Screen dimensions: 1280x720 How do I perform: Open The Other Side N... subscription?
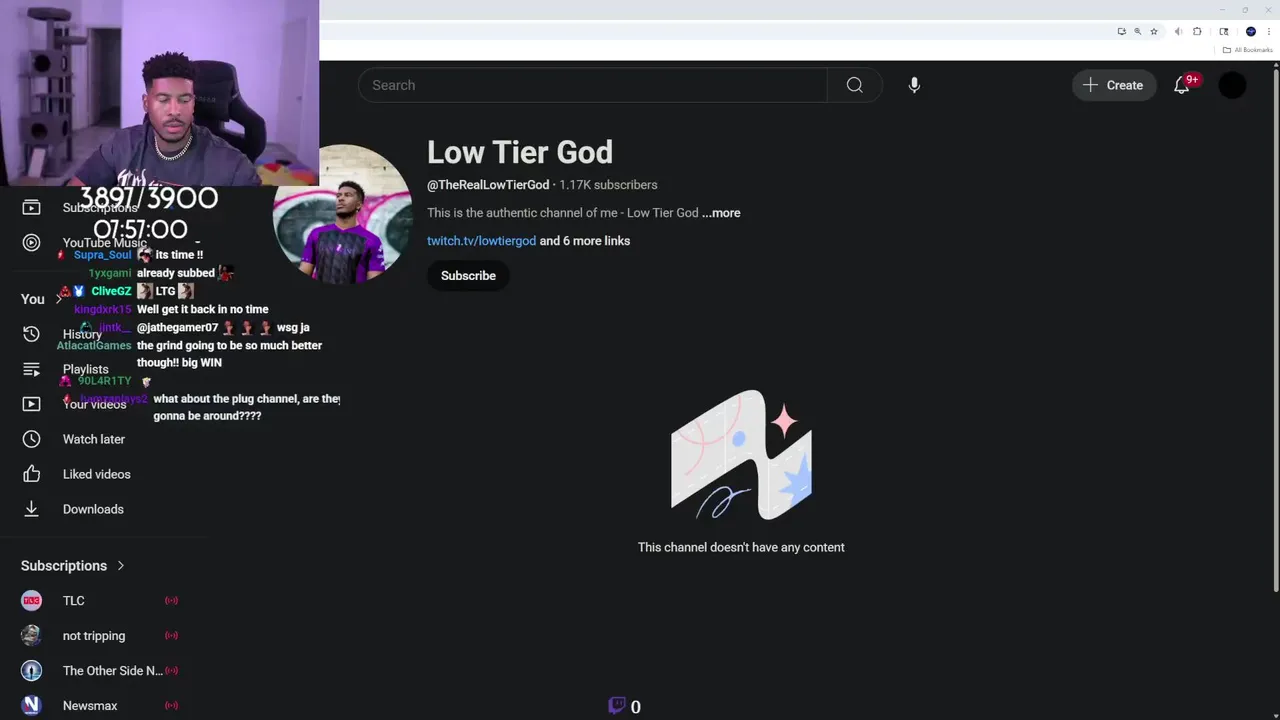(113, 671)
